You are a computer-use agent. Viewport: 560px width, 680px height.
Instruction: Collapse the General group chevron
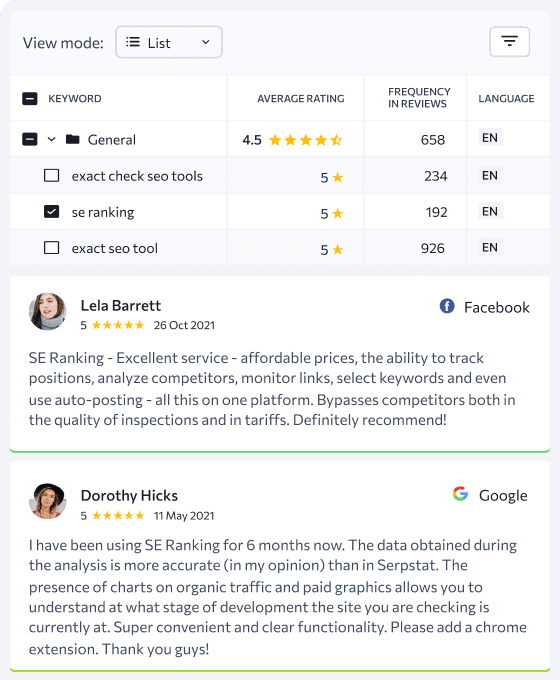click(52, 139)
